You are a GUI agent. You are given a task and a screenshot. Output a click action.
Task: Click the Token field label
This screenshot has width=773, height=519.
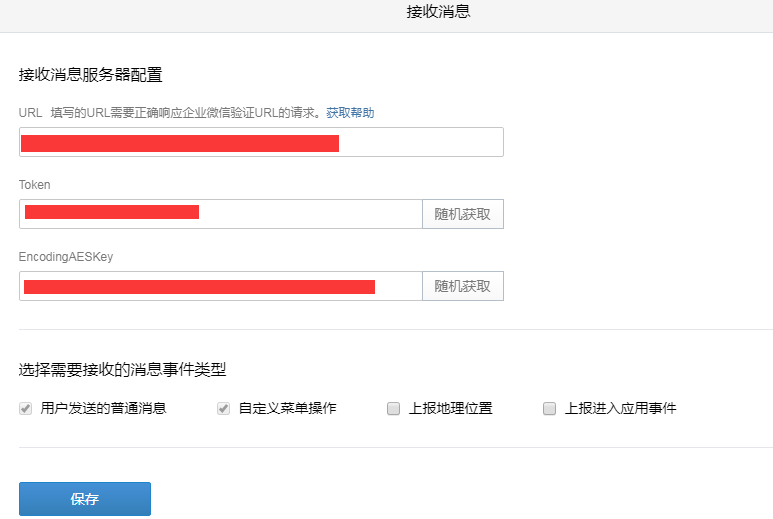pos(35,185)
